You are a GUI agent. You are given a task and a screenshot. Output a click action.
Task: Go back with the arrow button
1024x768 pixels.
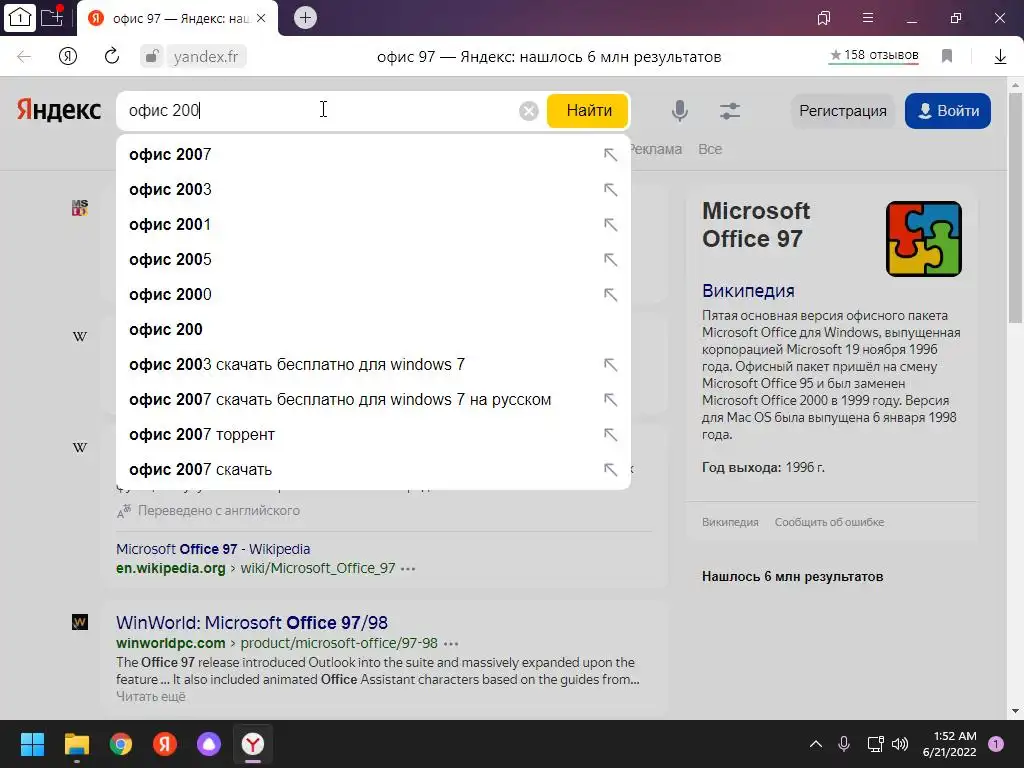pos(24,57)
